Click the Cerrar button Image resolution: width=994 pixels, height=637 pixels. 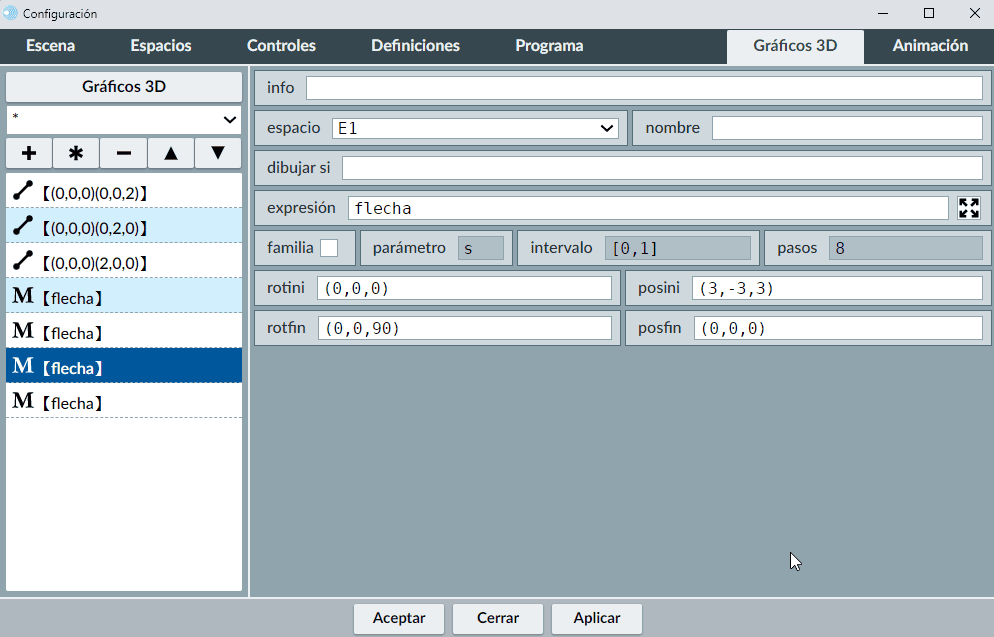(498, 618)
